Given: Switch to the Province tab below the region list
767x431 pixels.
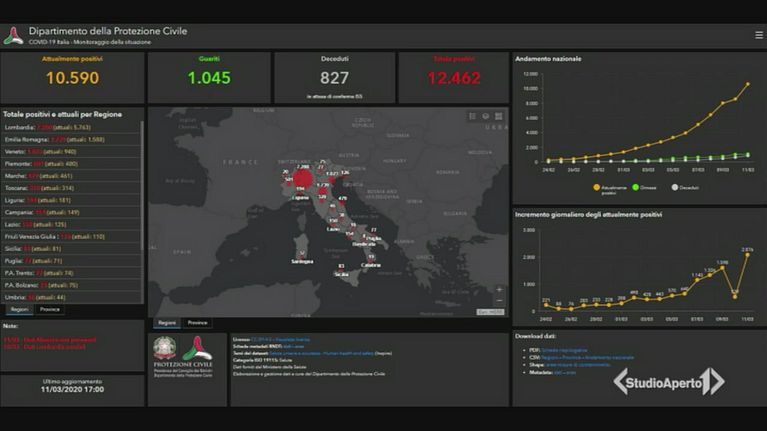Looking at the screenshot, I should click(49, 310).
